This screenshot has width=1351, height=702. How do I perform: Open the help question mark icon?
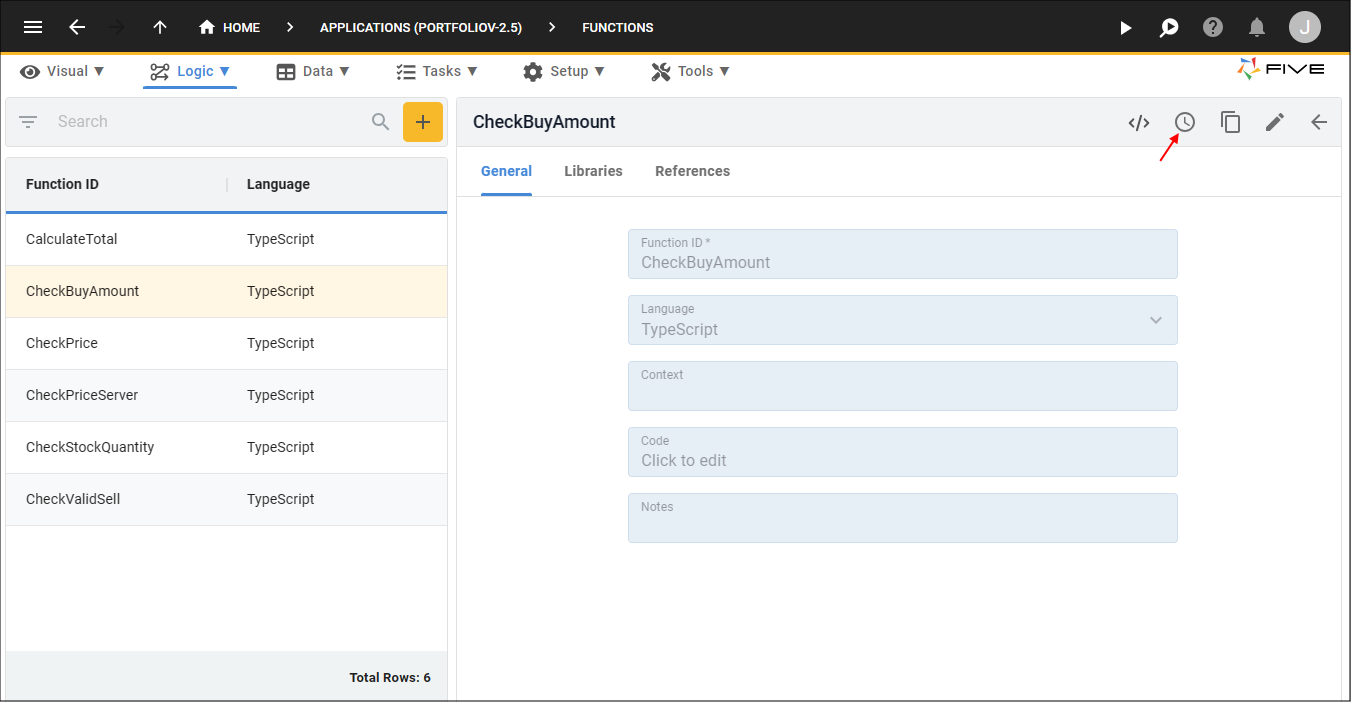click(x=1213, y=27)
